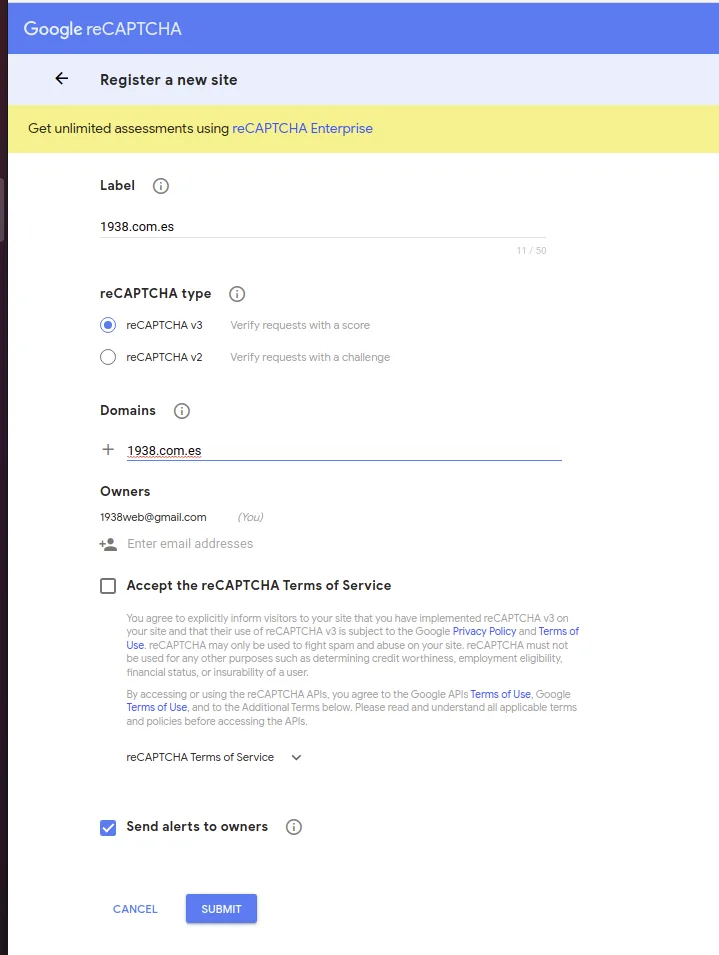Click the Google reCAPTCHA logo

102,29
